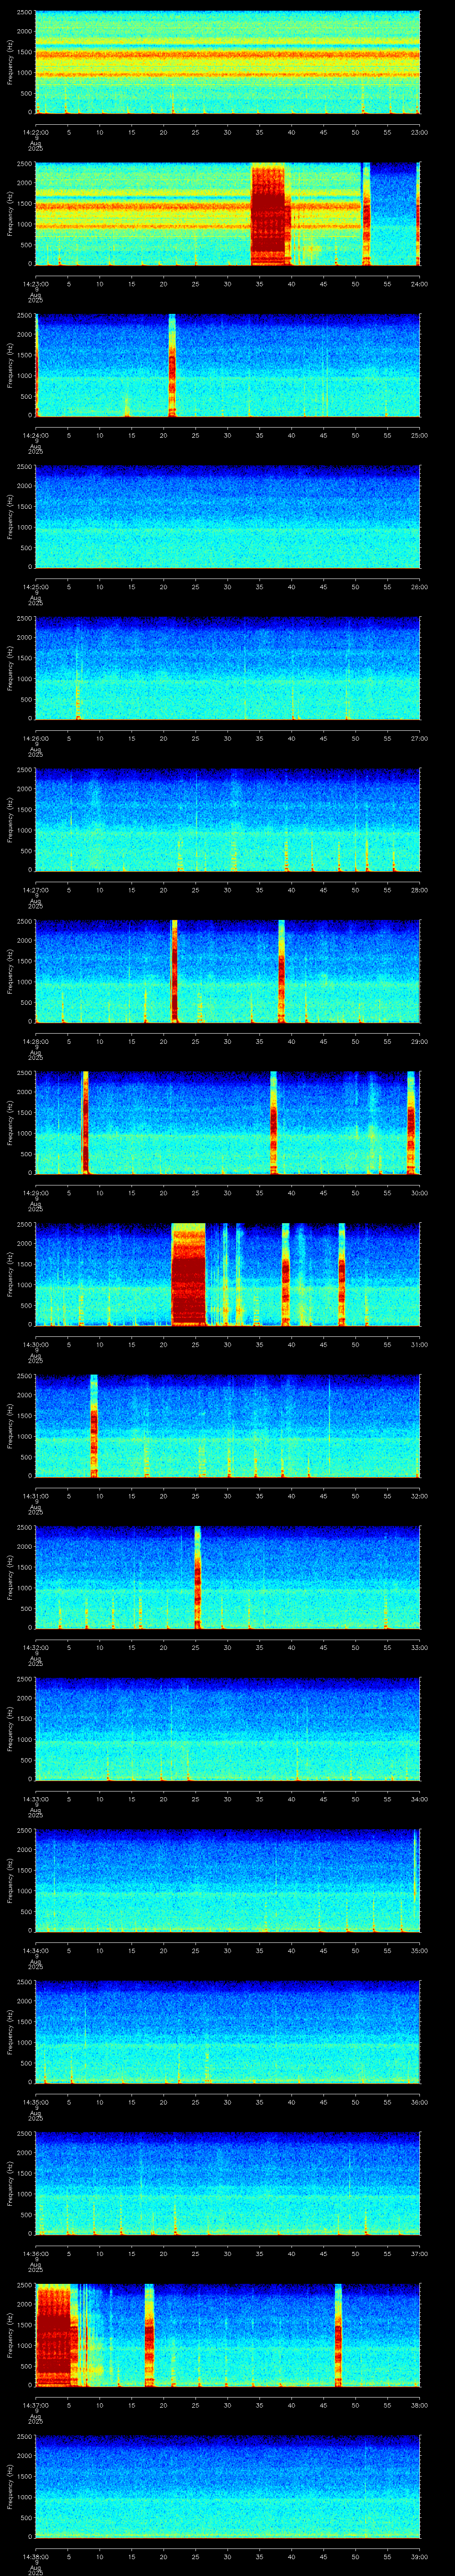Select the 14:29:00 start time label
The width and height of the screenshot is (455, 2576).
35,1193
